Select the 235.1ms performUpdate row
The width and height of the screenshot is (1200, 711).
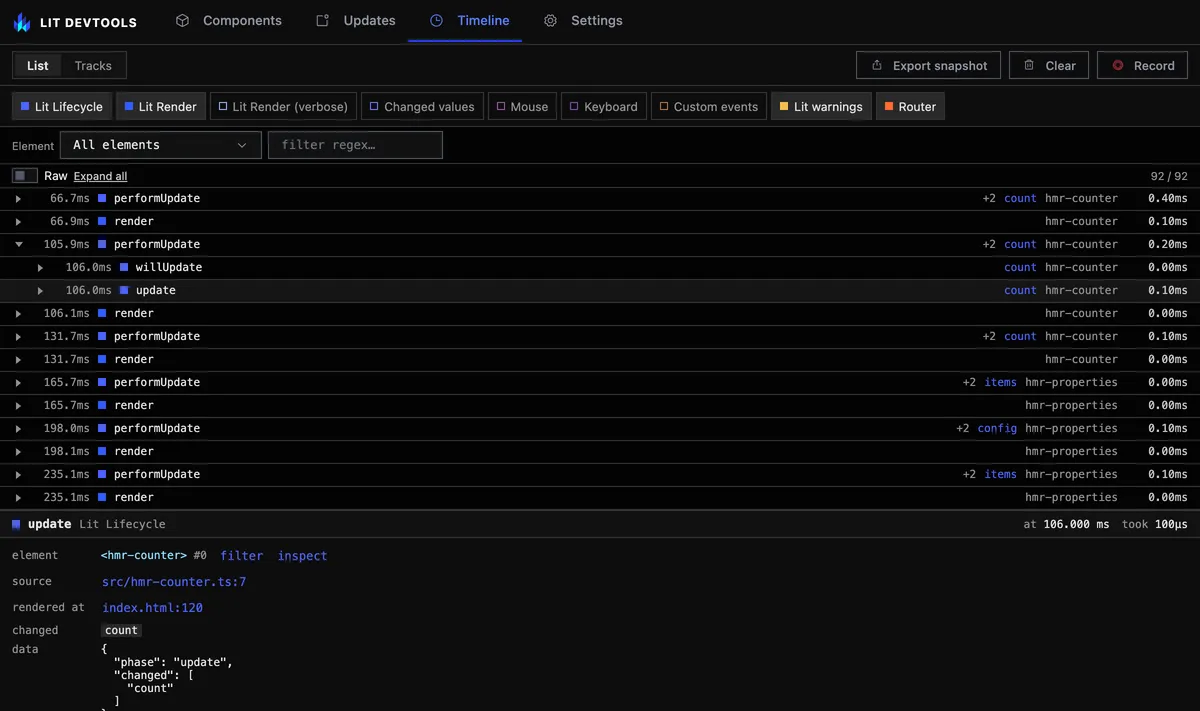(600, 475)
